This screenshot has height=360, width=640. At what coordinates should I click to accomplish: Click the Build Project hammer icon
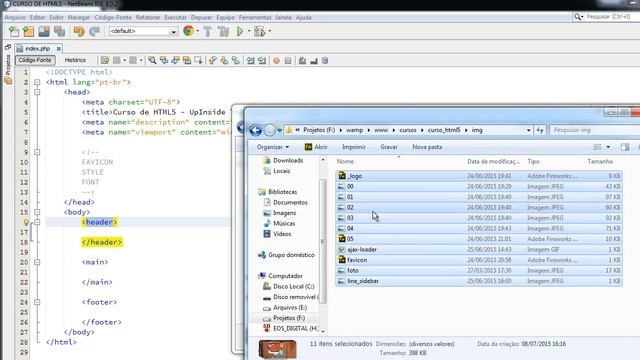(x=208, y=31)
